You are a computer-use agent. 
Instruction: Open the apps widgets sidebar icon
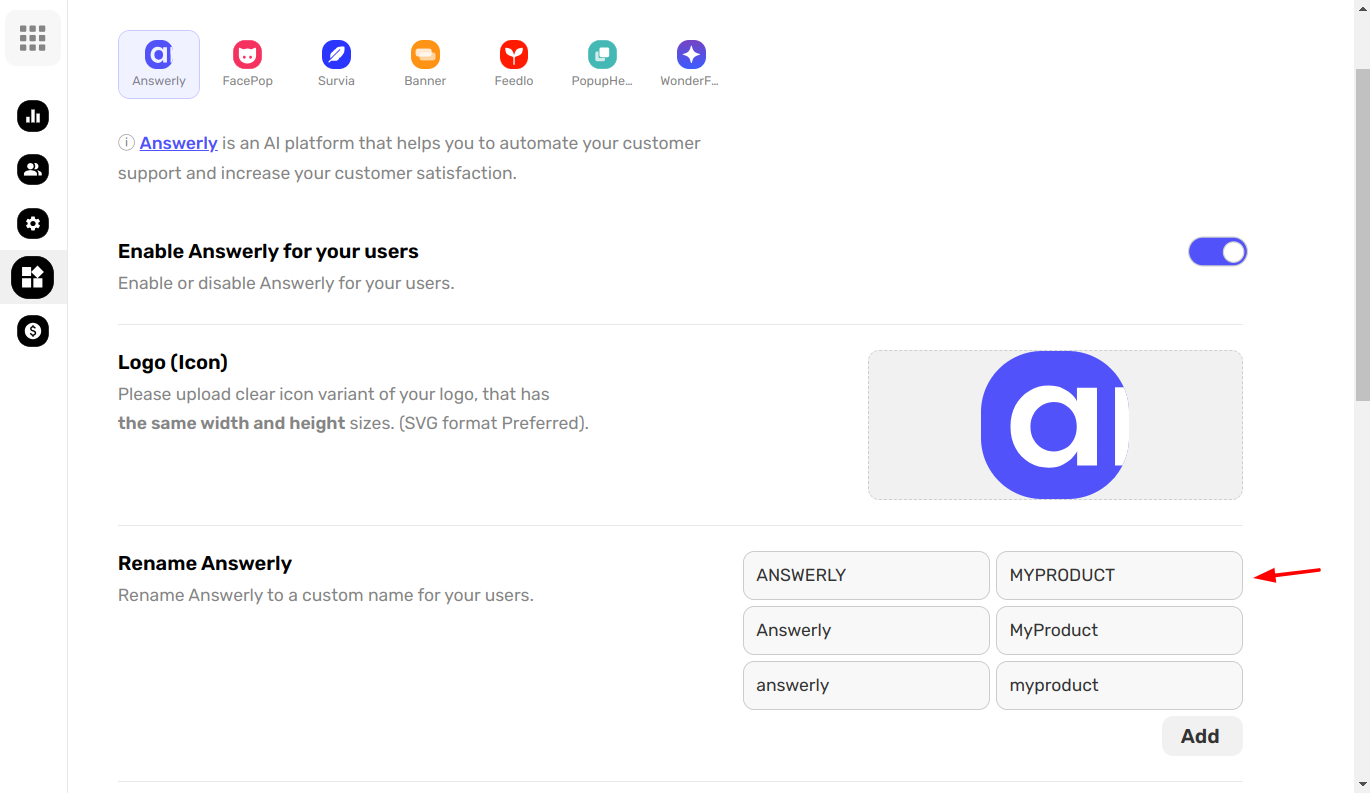tap(33, 277)
